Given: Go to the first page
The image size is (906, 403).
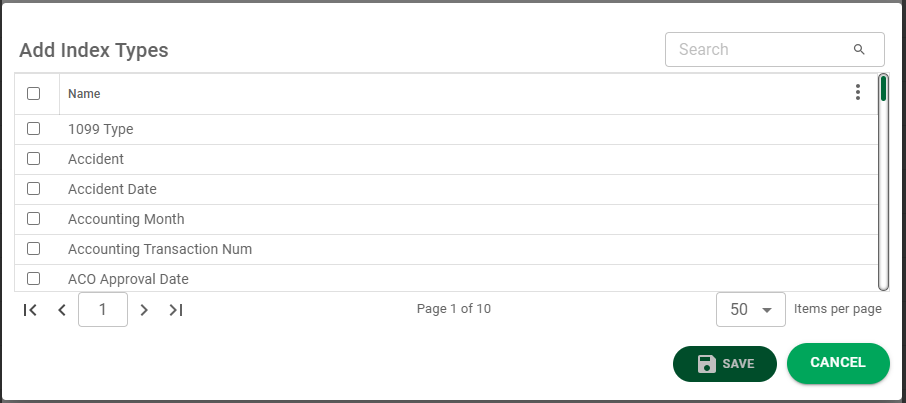Looking at the screenshot, I should [30, 310].
